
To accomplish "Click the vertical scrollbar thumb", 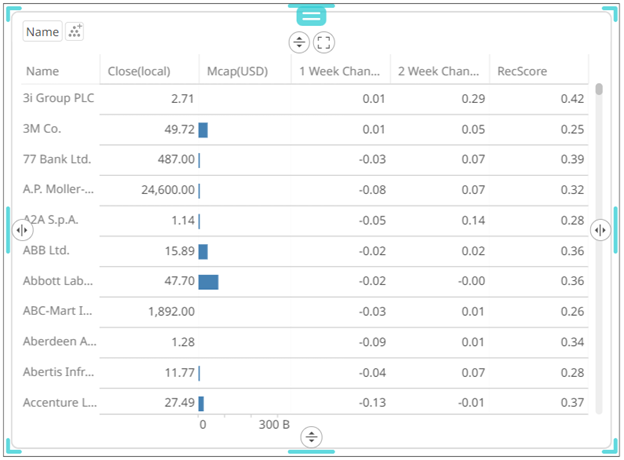I will 599,89.
